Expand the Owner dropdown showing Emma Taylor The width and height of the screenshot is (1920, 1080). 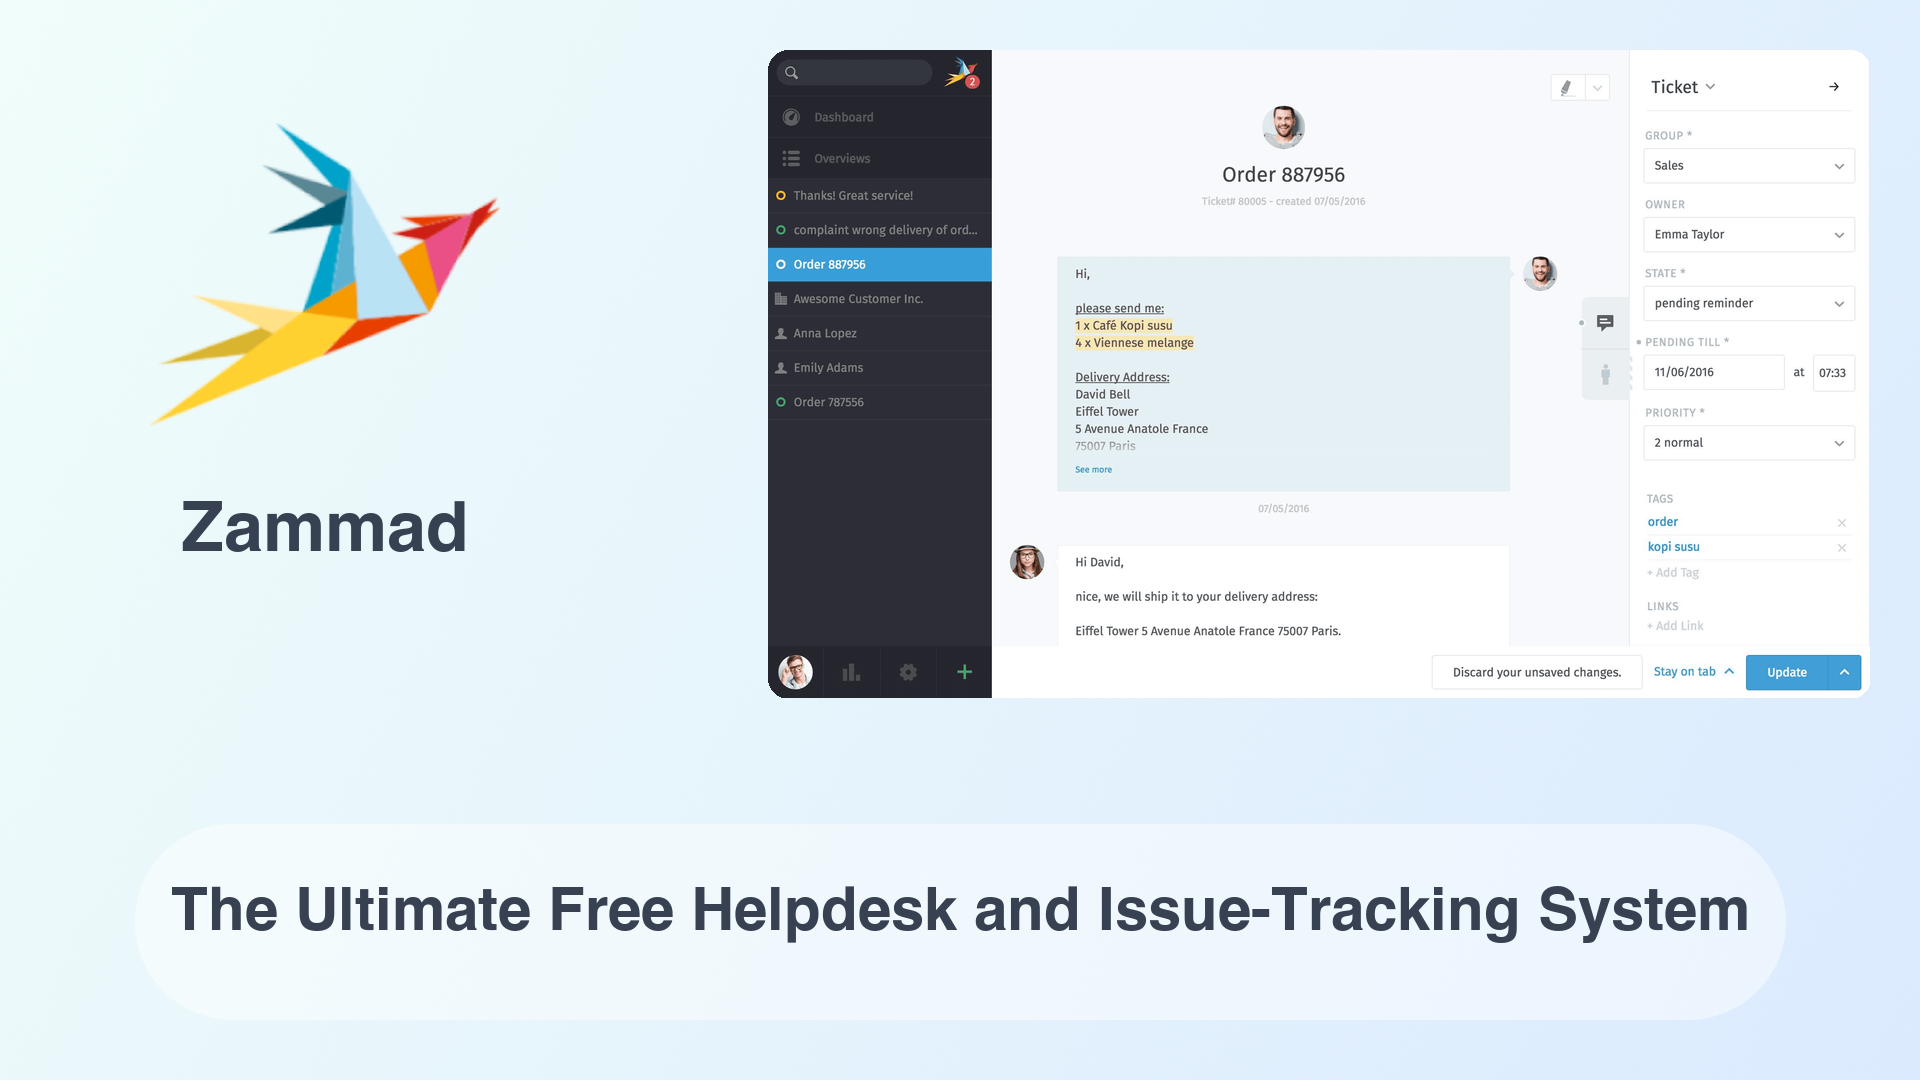tap(1749, 235)
